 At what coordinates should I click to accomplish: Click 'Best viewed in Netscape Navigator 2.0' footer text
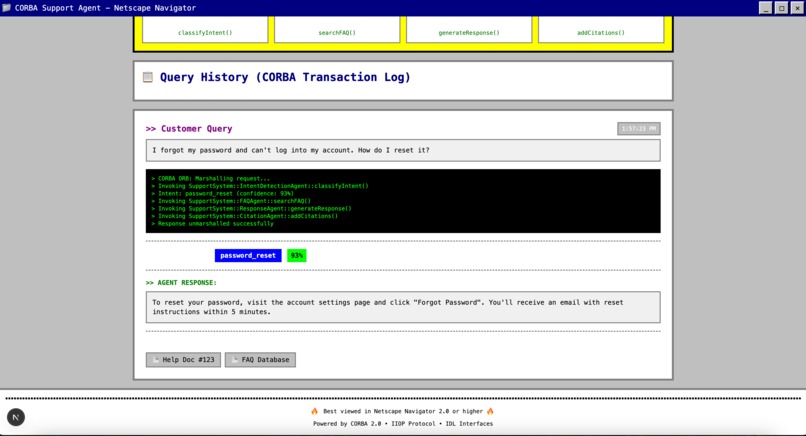click(x=403, y=411)
